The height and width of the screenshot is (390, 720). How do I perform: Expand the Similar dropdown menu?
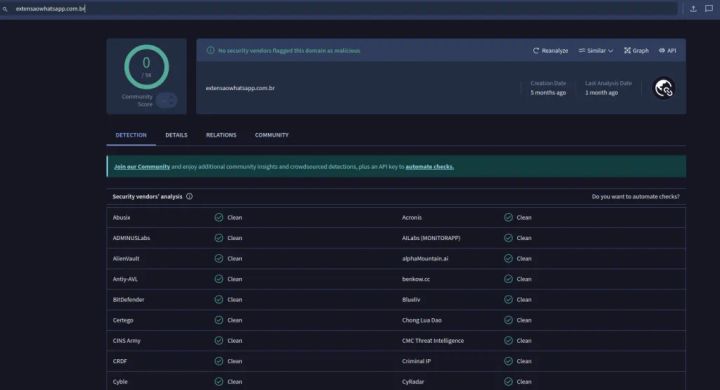596,51
